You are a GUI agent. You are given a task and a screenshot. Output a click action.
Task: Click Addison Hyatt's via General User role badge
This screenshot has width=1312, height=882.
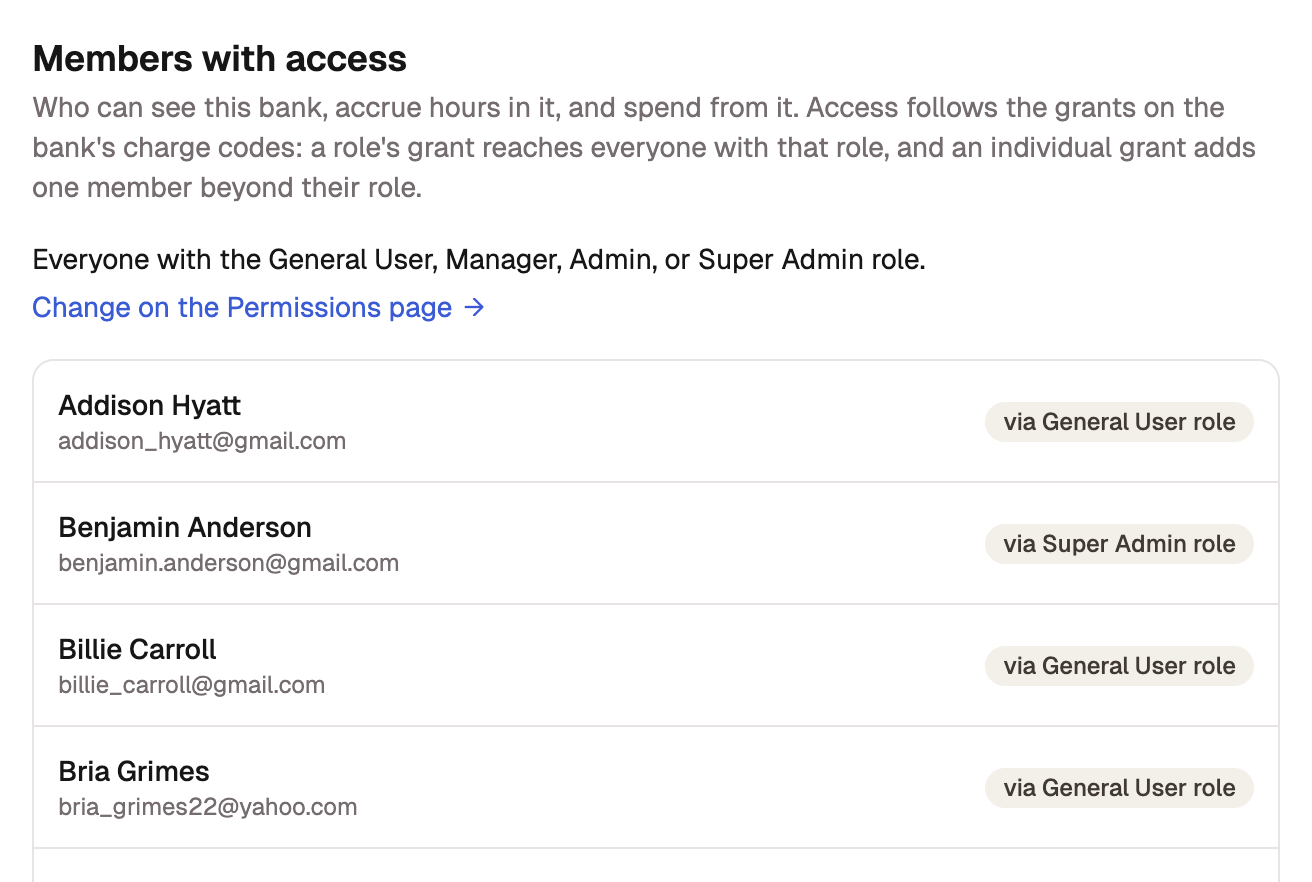1119,422
